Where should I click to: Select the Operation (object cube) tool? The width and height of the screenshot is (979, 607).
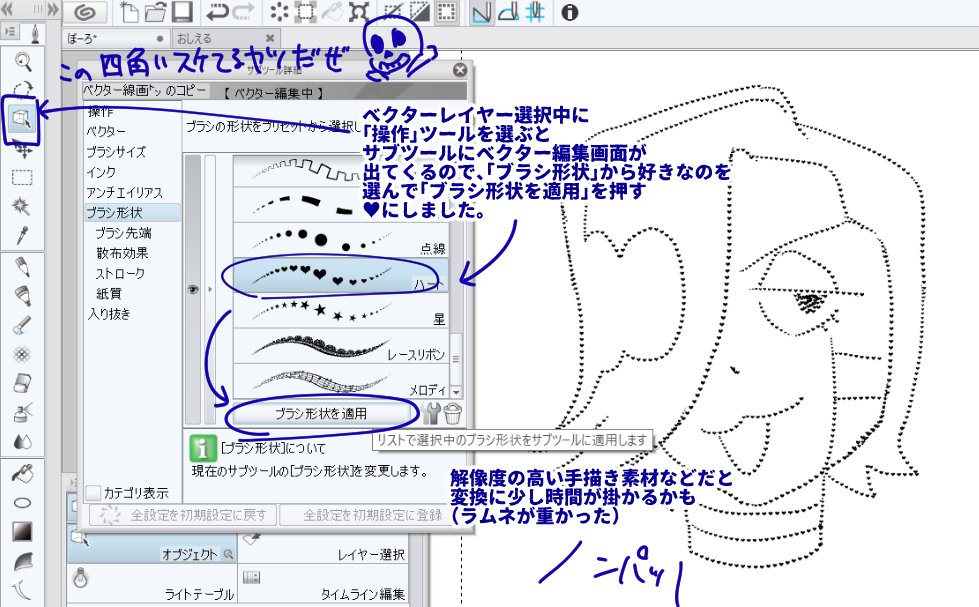click(x=22, y=118)
